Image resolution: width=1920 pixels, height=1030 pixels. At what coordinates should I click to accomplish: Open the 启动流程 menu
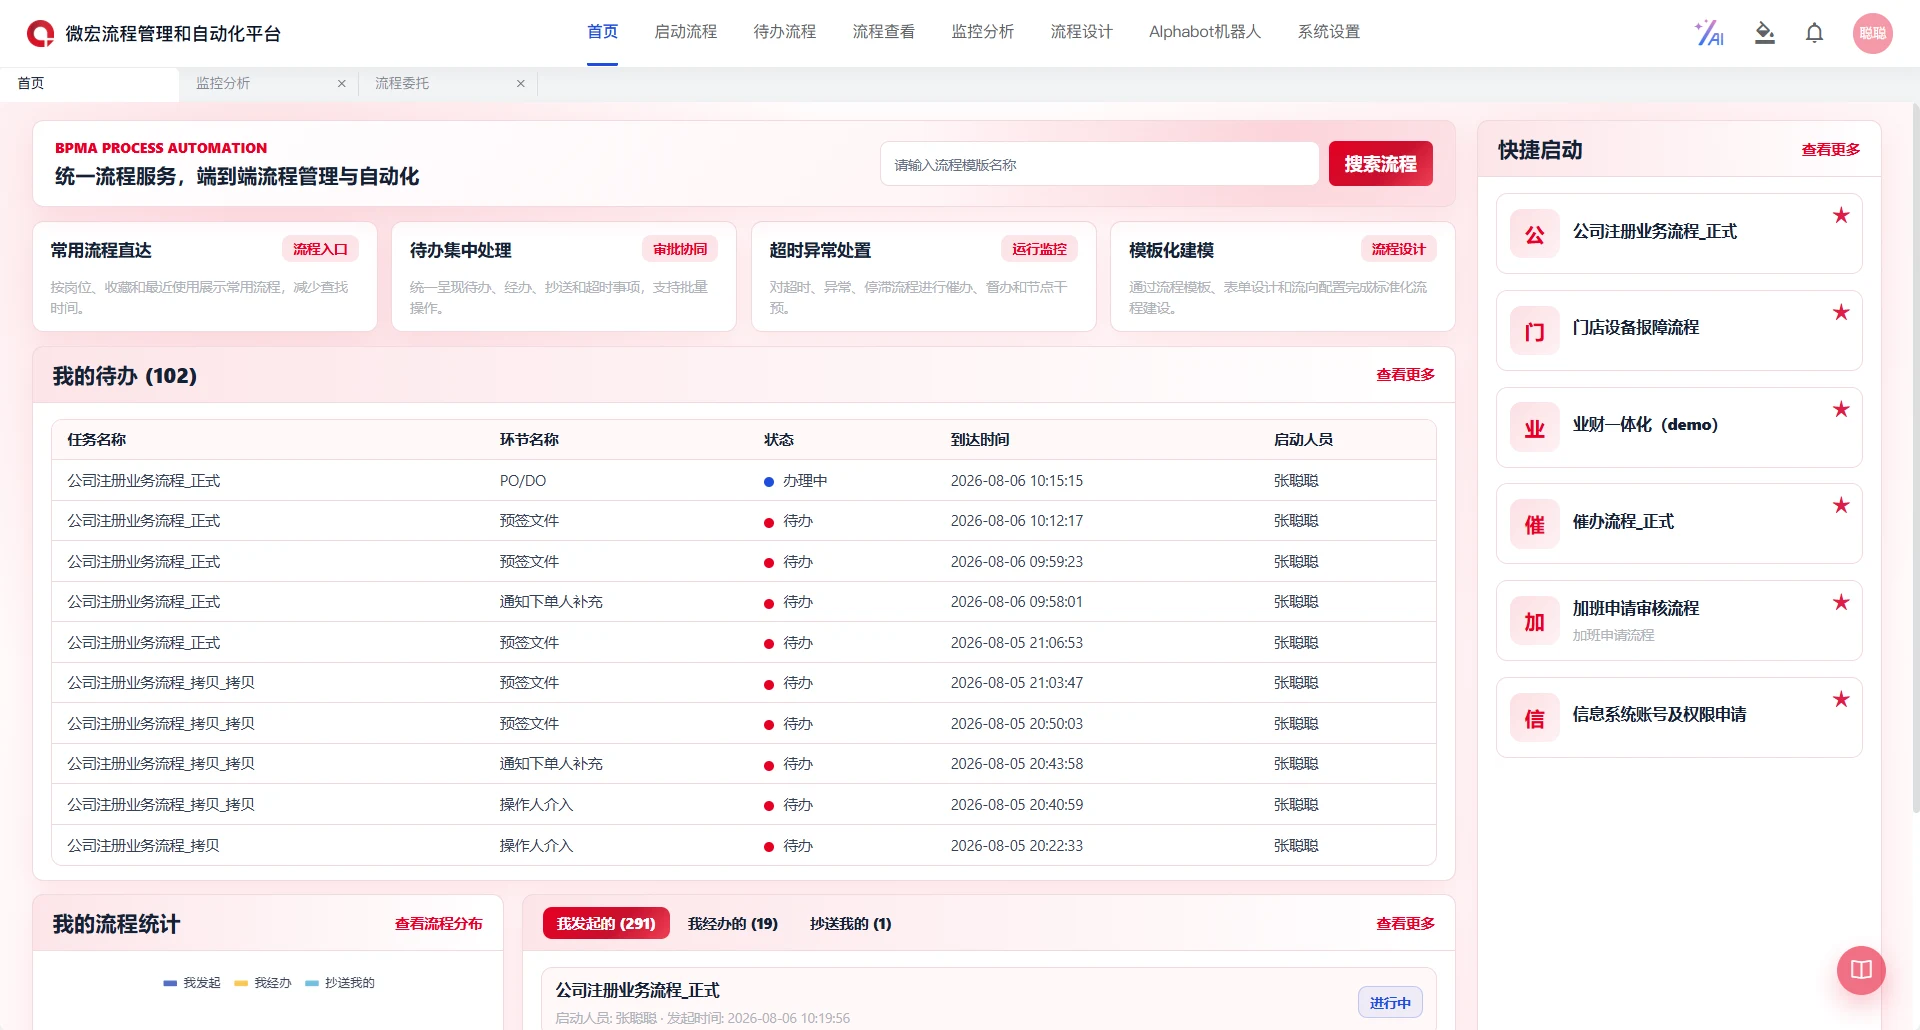[x=685, y=32]
